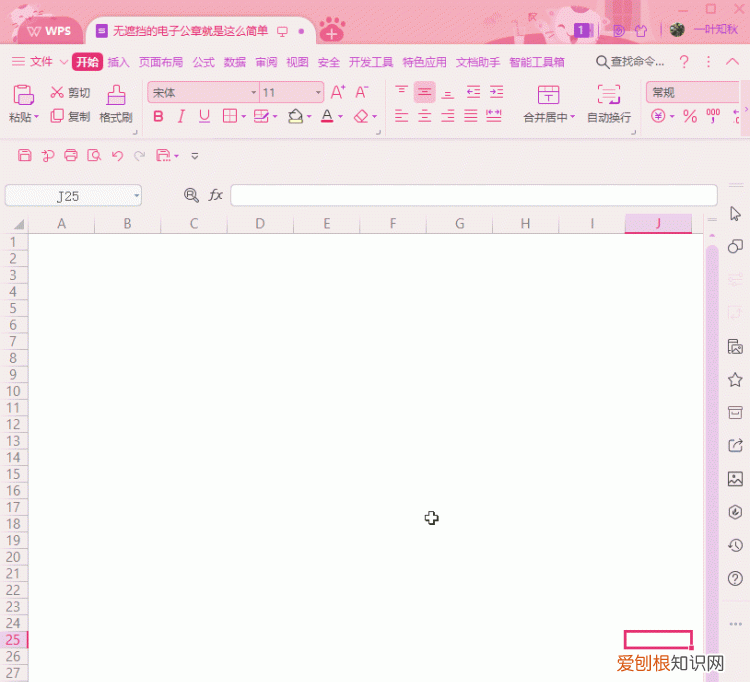Align text left
This screenshot has width=750, height=682.
coord(401,116)
